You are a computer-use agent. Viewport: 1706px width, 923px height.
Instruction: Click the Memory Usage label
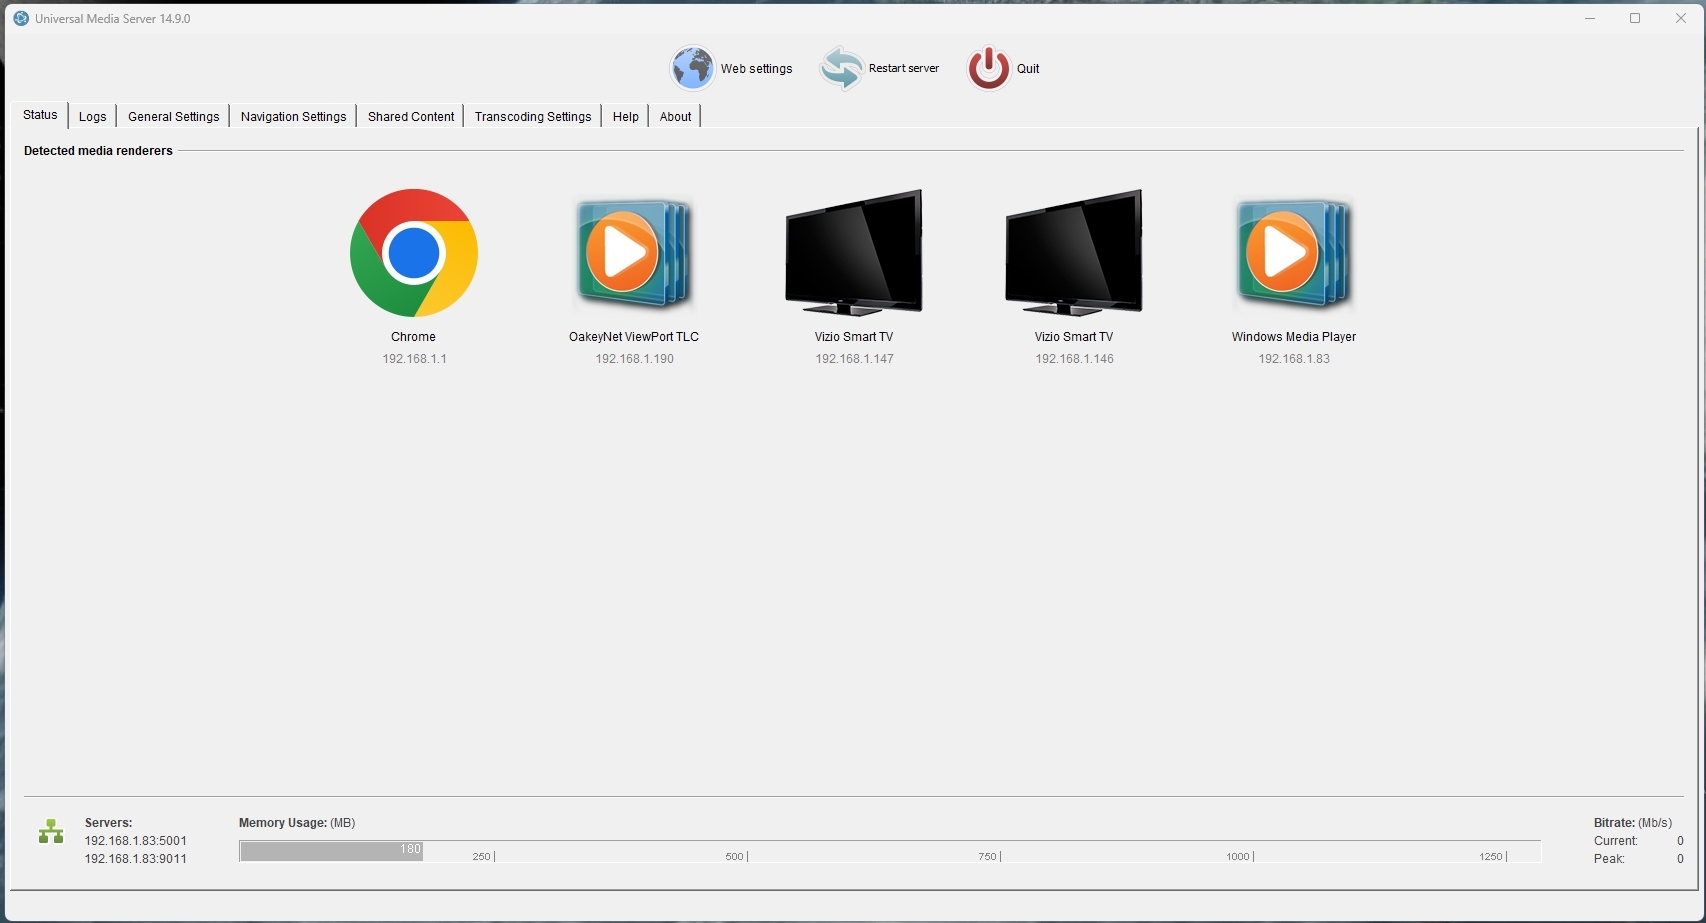tap(297, 823)
